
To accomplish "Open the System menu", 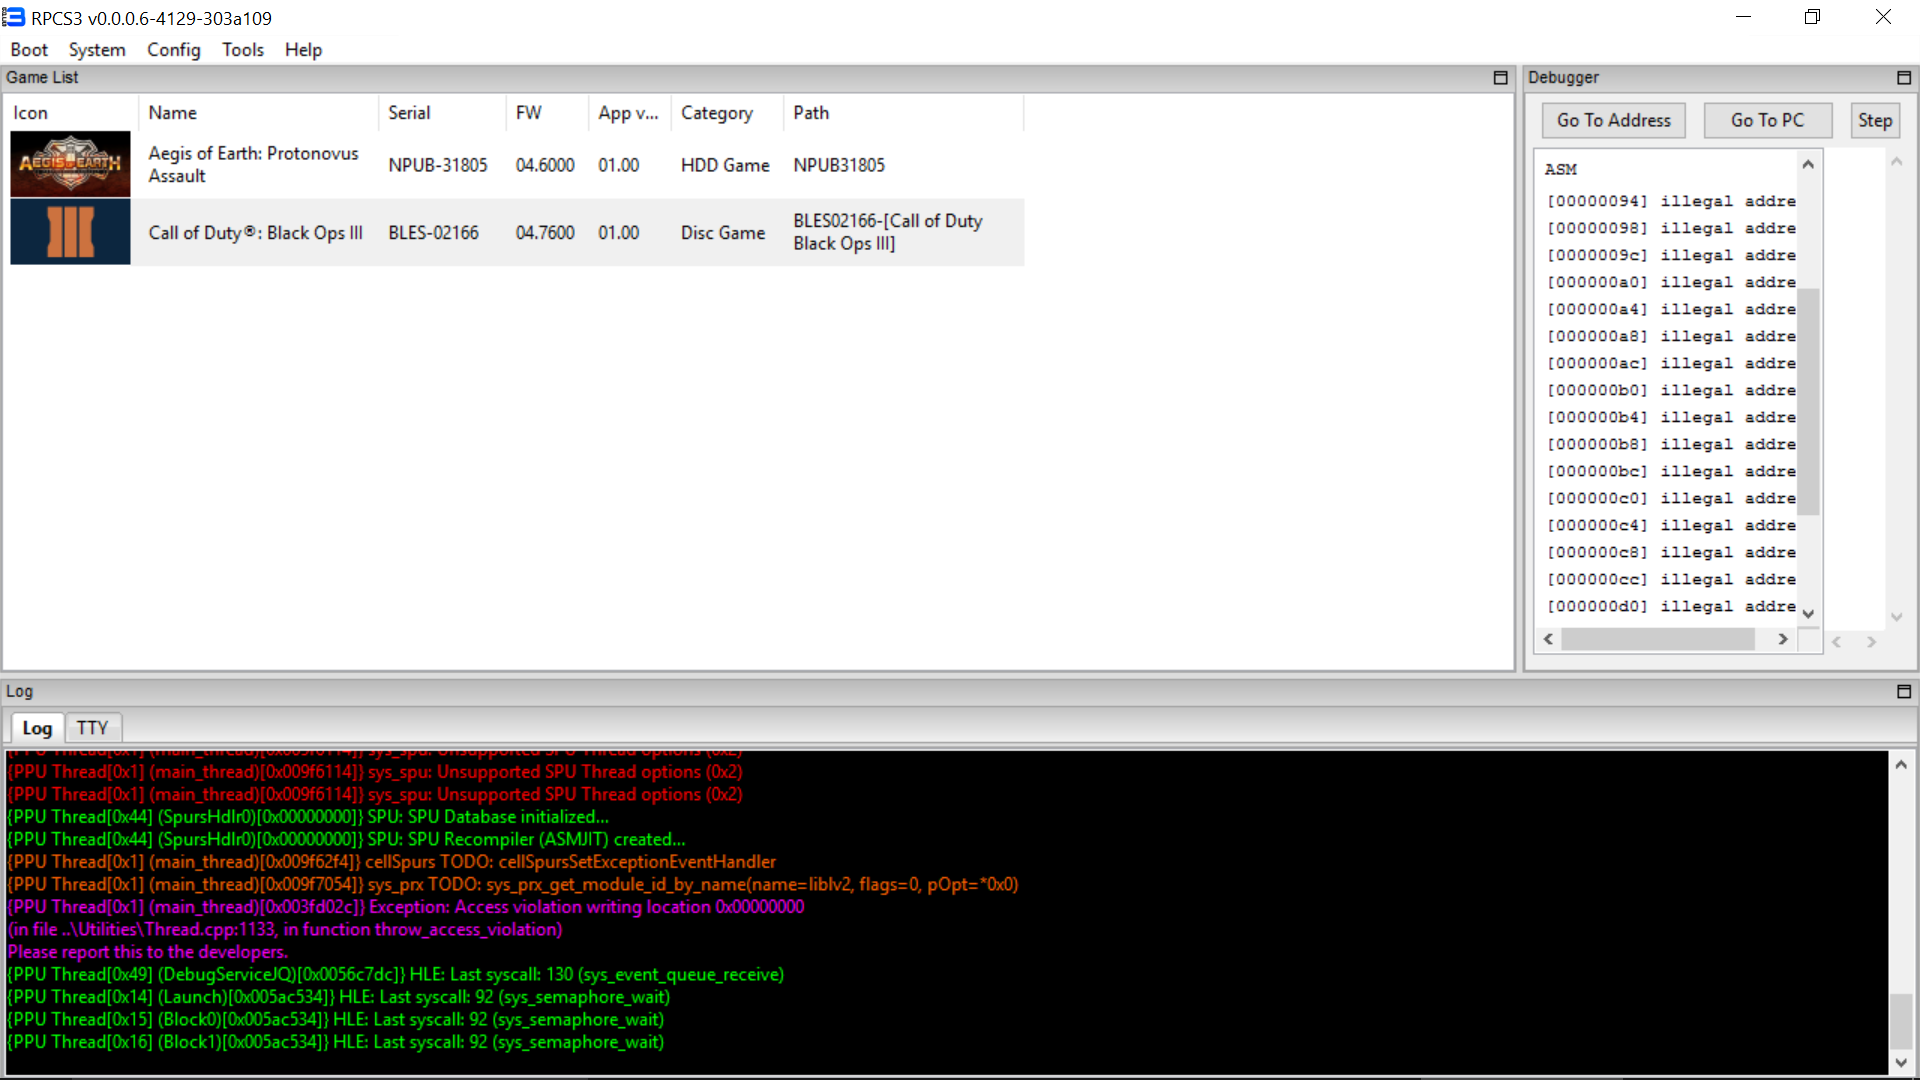I will [x=97, y=50].
